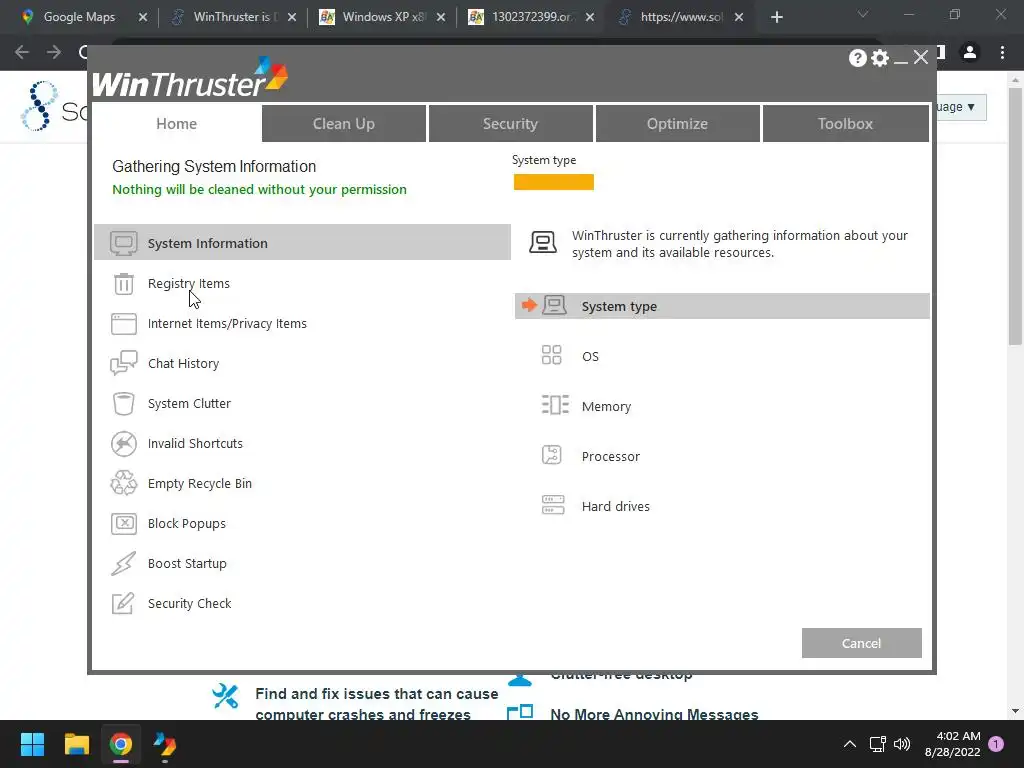Viewport: 1024px width, 768px height.
Task: Select Security Check label
Action: (x=189, y=603)
